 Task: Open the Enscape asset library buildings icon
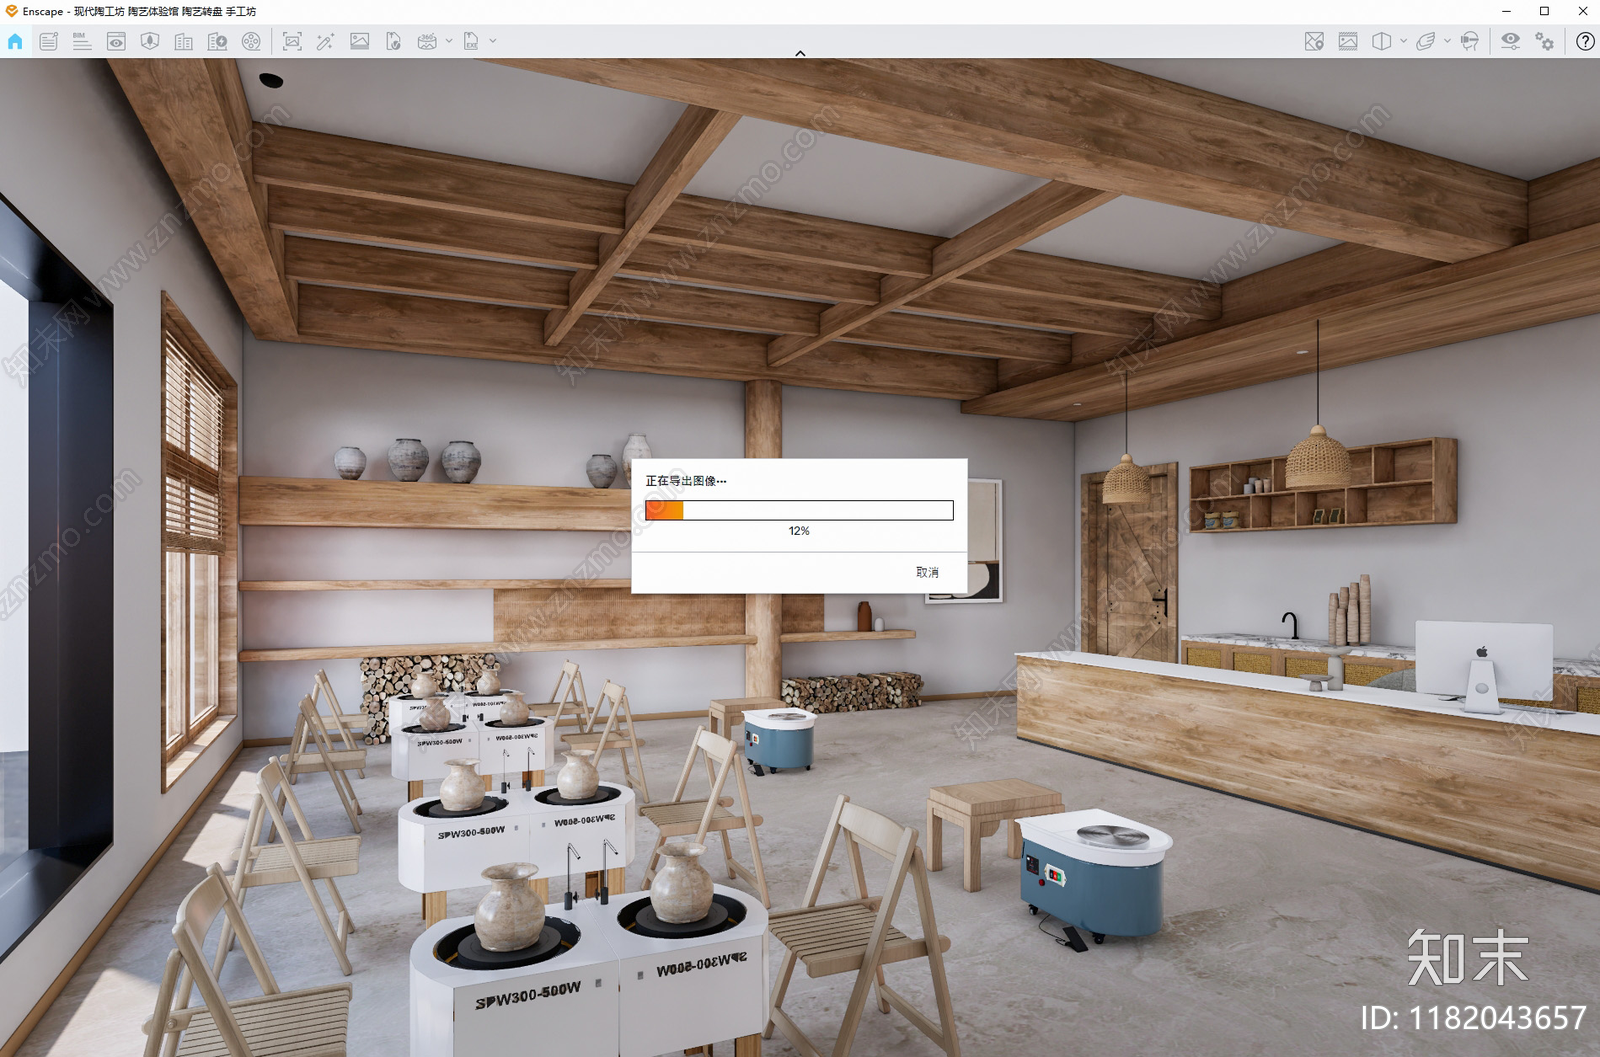pos(184,41)
